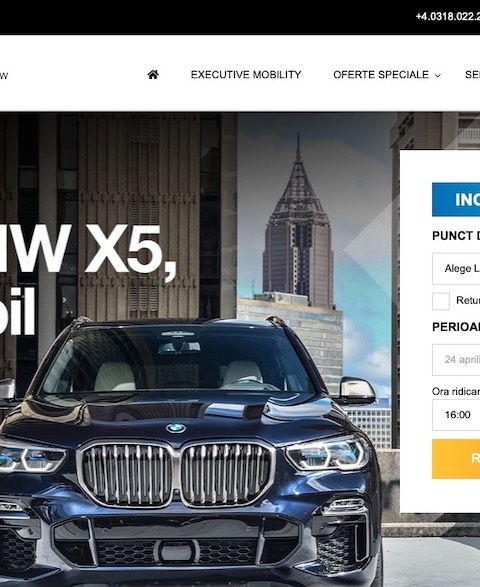The image size is (480, 587).
Task: Click the PUNCT D... section heading
Action: click(456, 236)
